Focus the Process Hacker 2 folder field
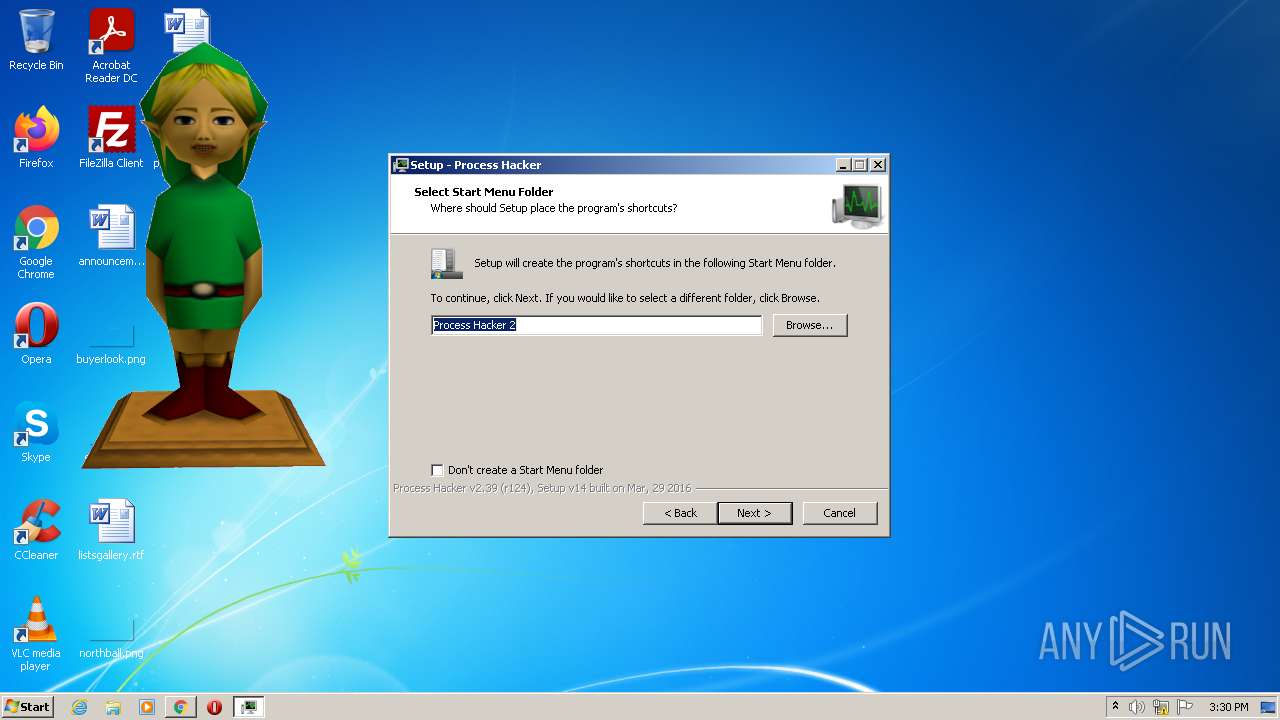Screen dimensions: 1280x720 point(596,325)
